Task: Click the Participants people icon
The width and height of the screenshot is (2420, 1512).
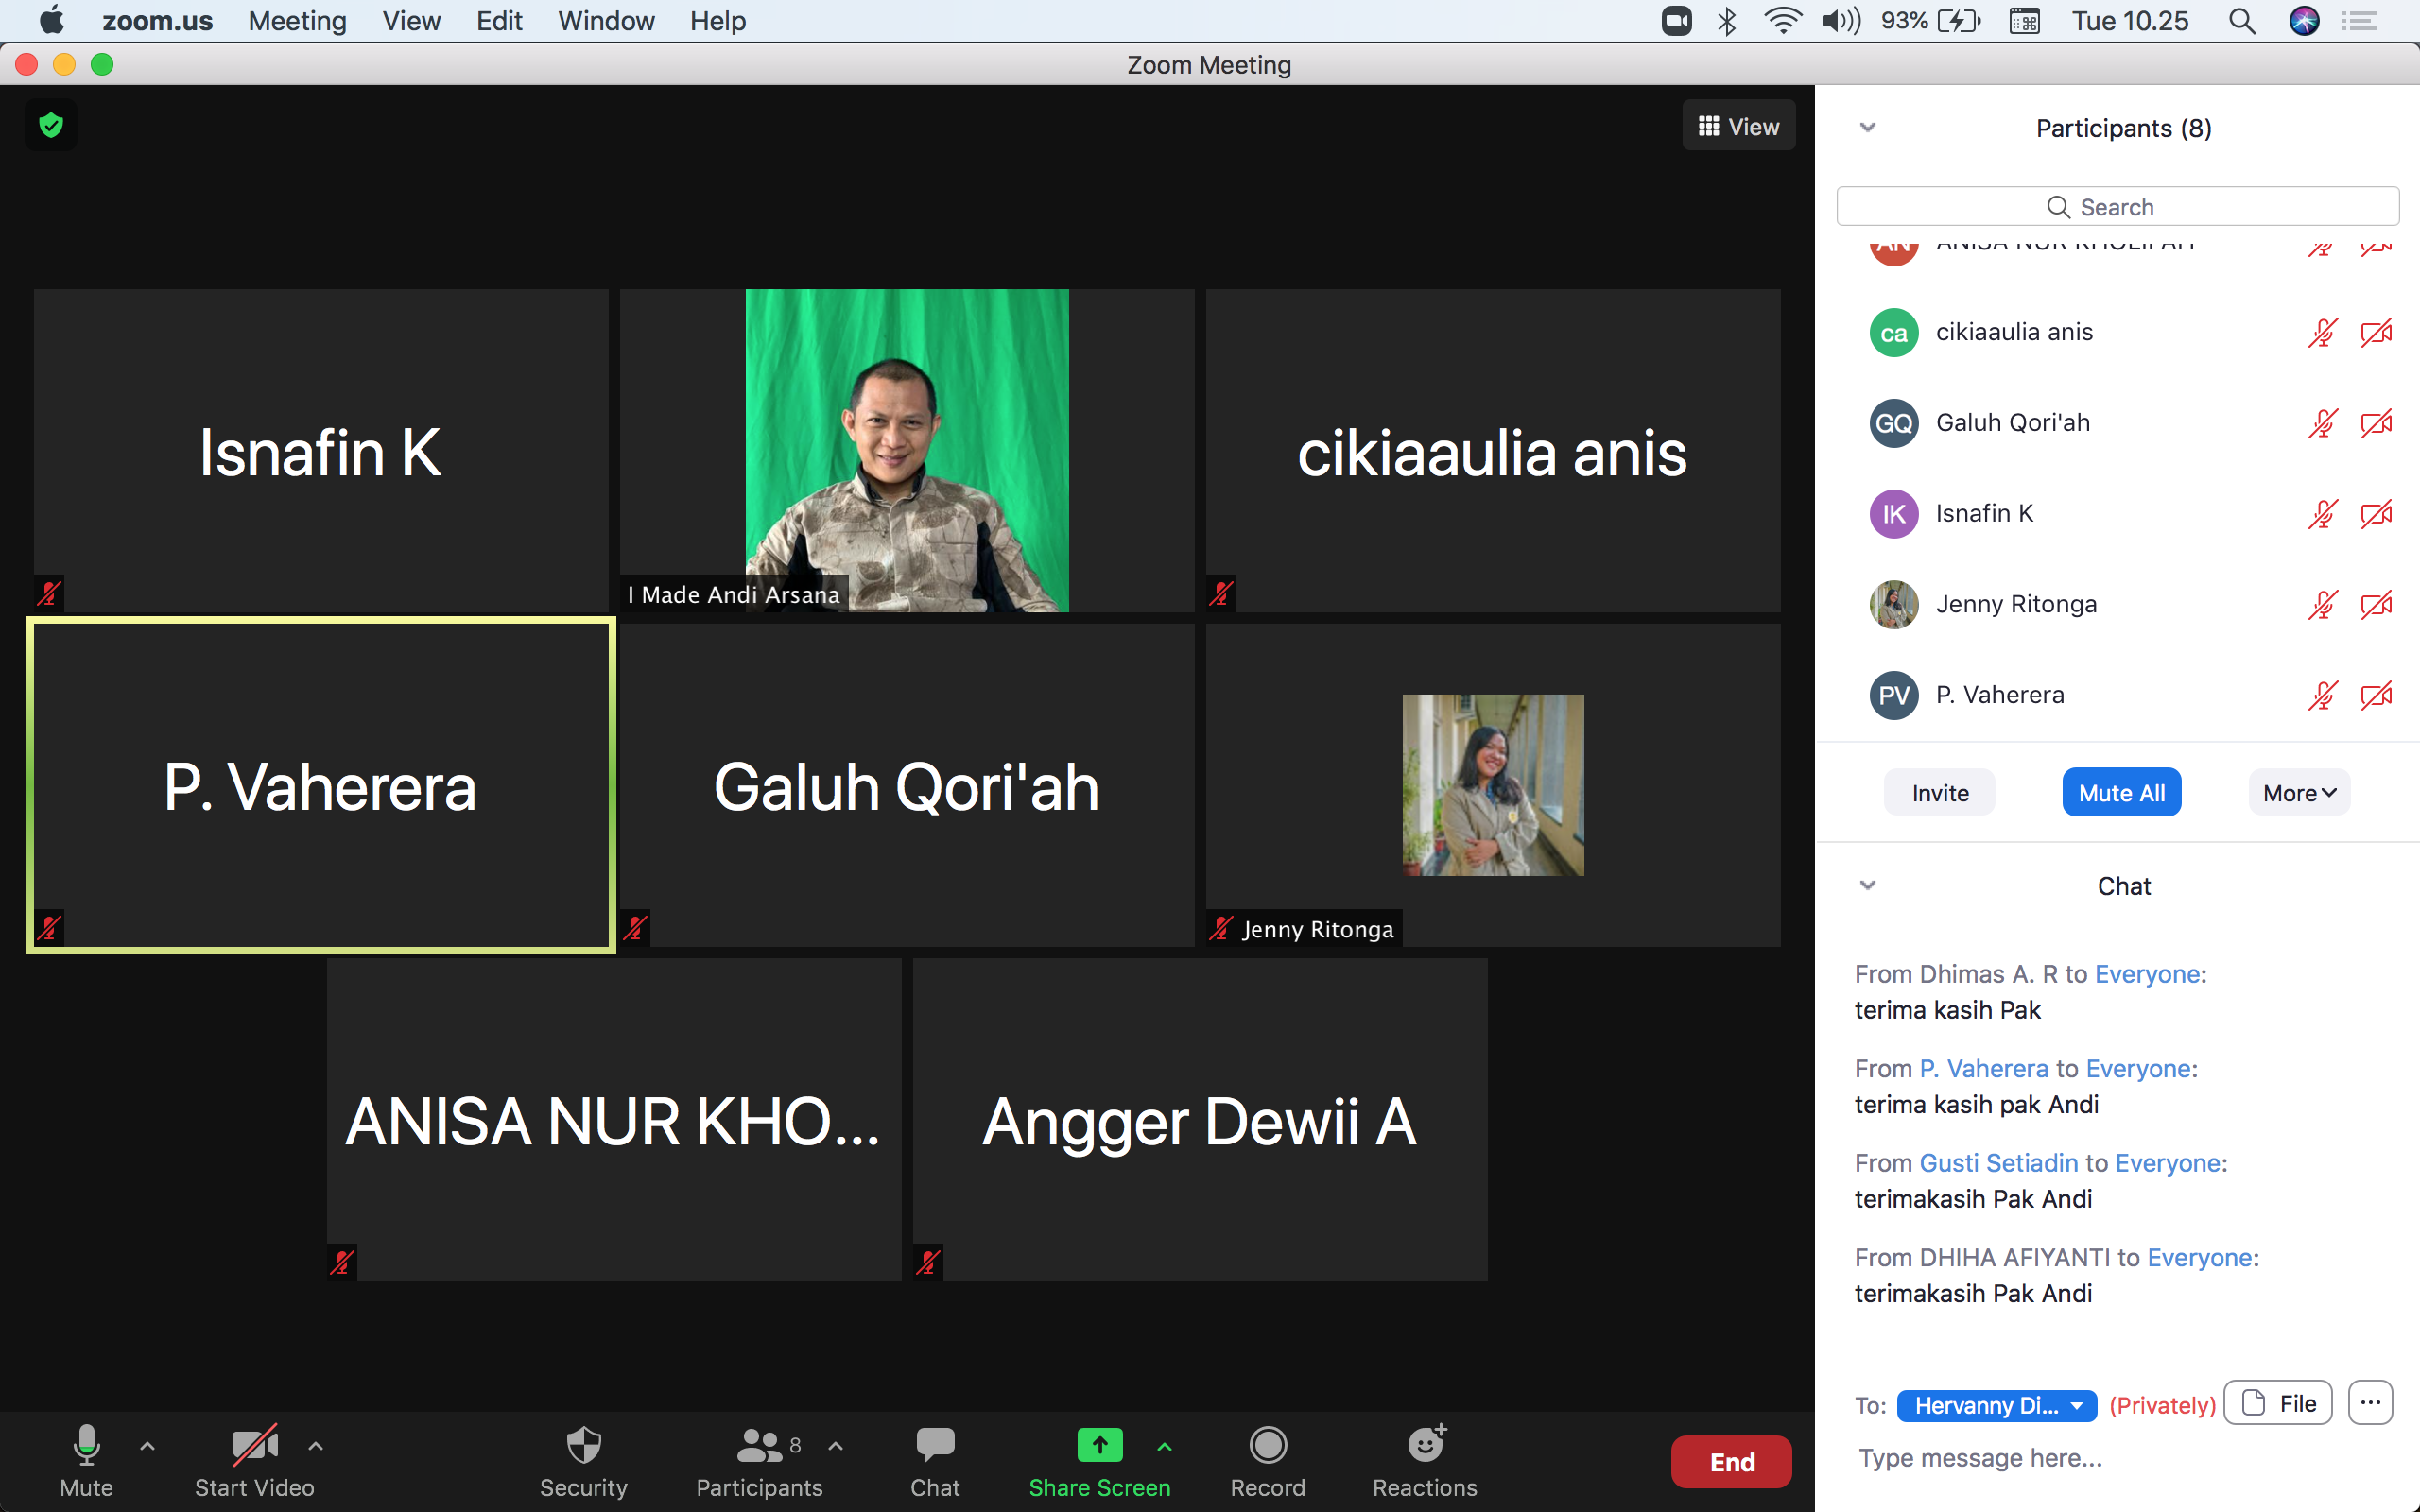Action: click(x=758, y=1446)
